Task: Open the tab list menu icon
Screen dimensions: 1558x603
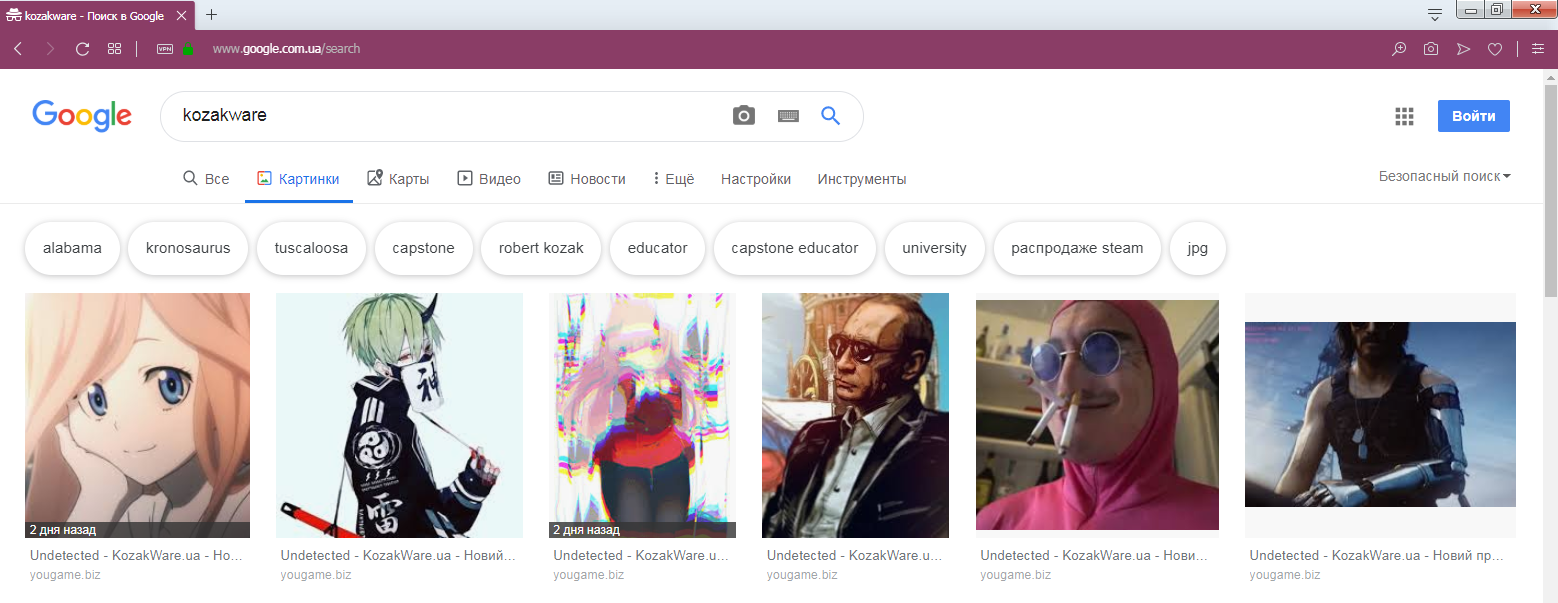Action: click(x=1434, y=15)
